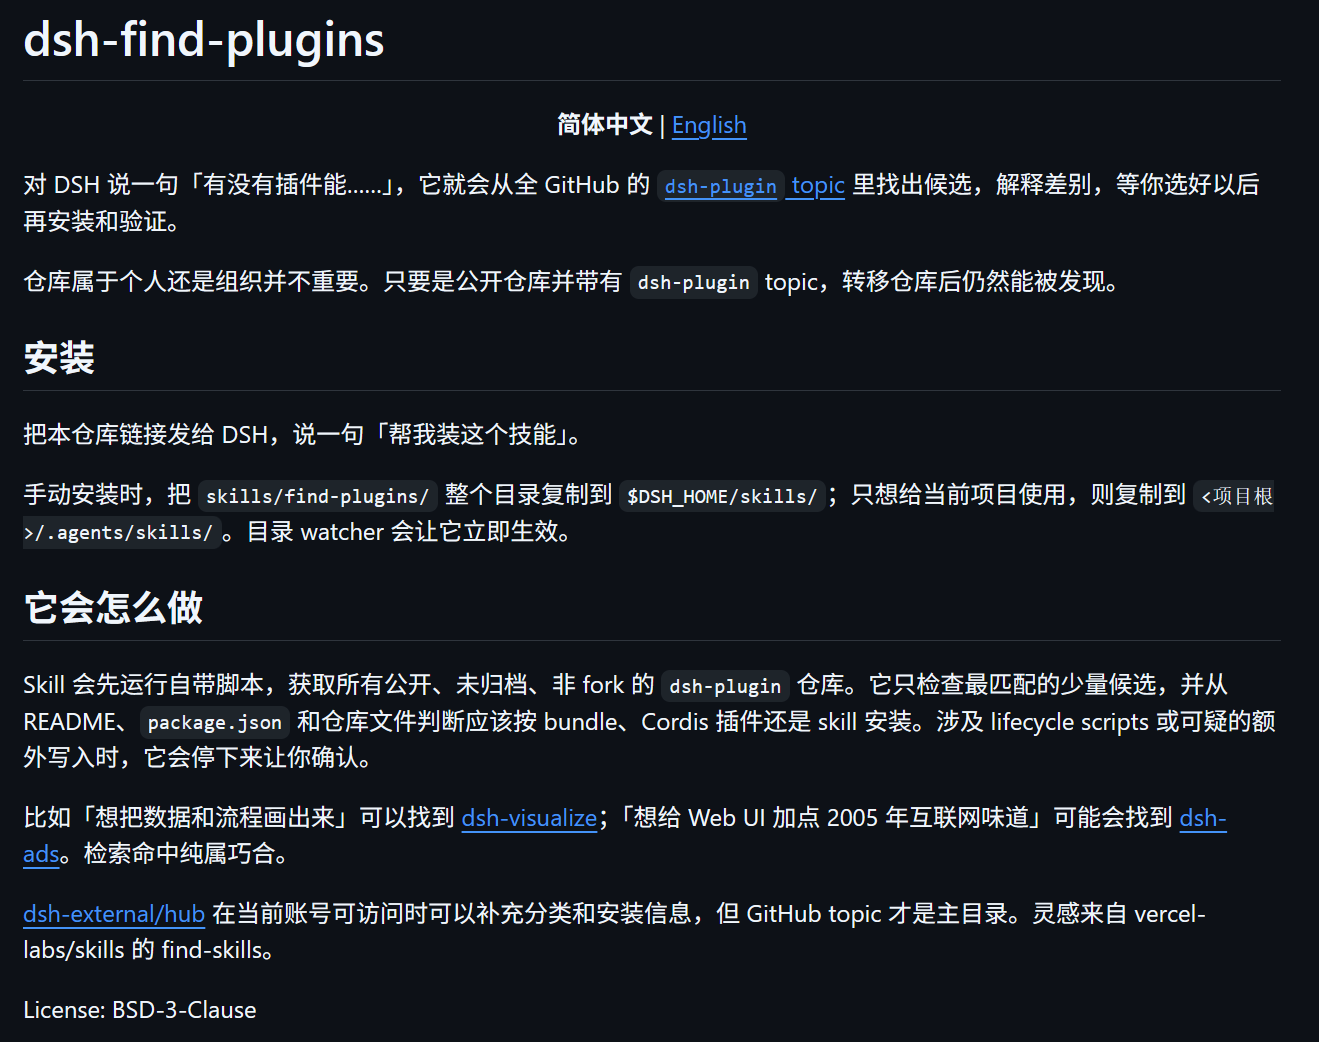1319x1042 pixels.
Task: Click the dsh-plugin code before 仓库。它只检查
Action: [x=725, y=686]
